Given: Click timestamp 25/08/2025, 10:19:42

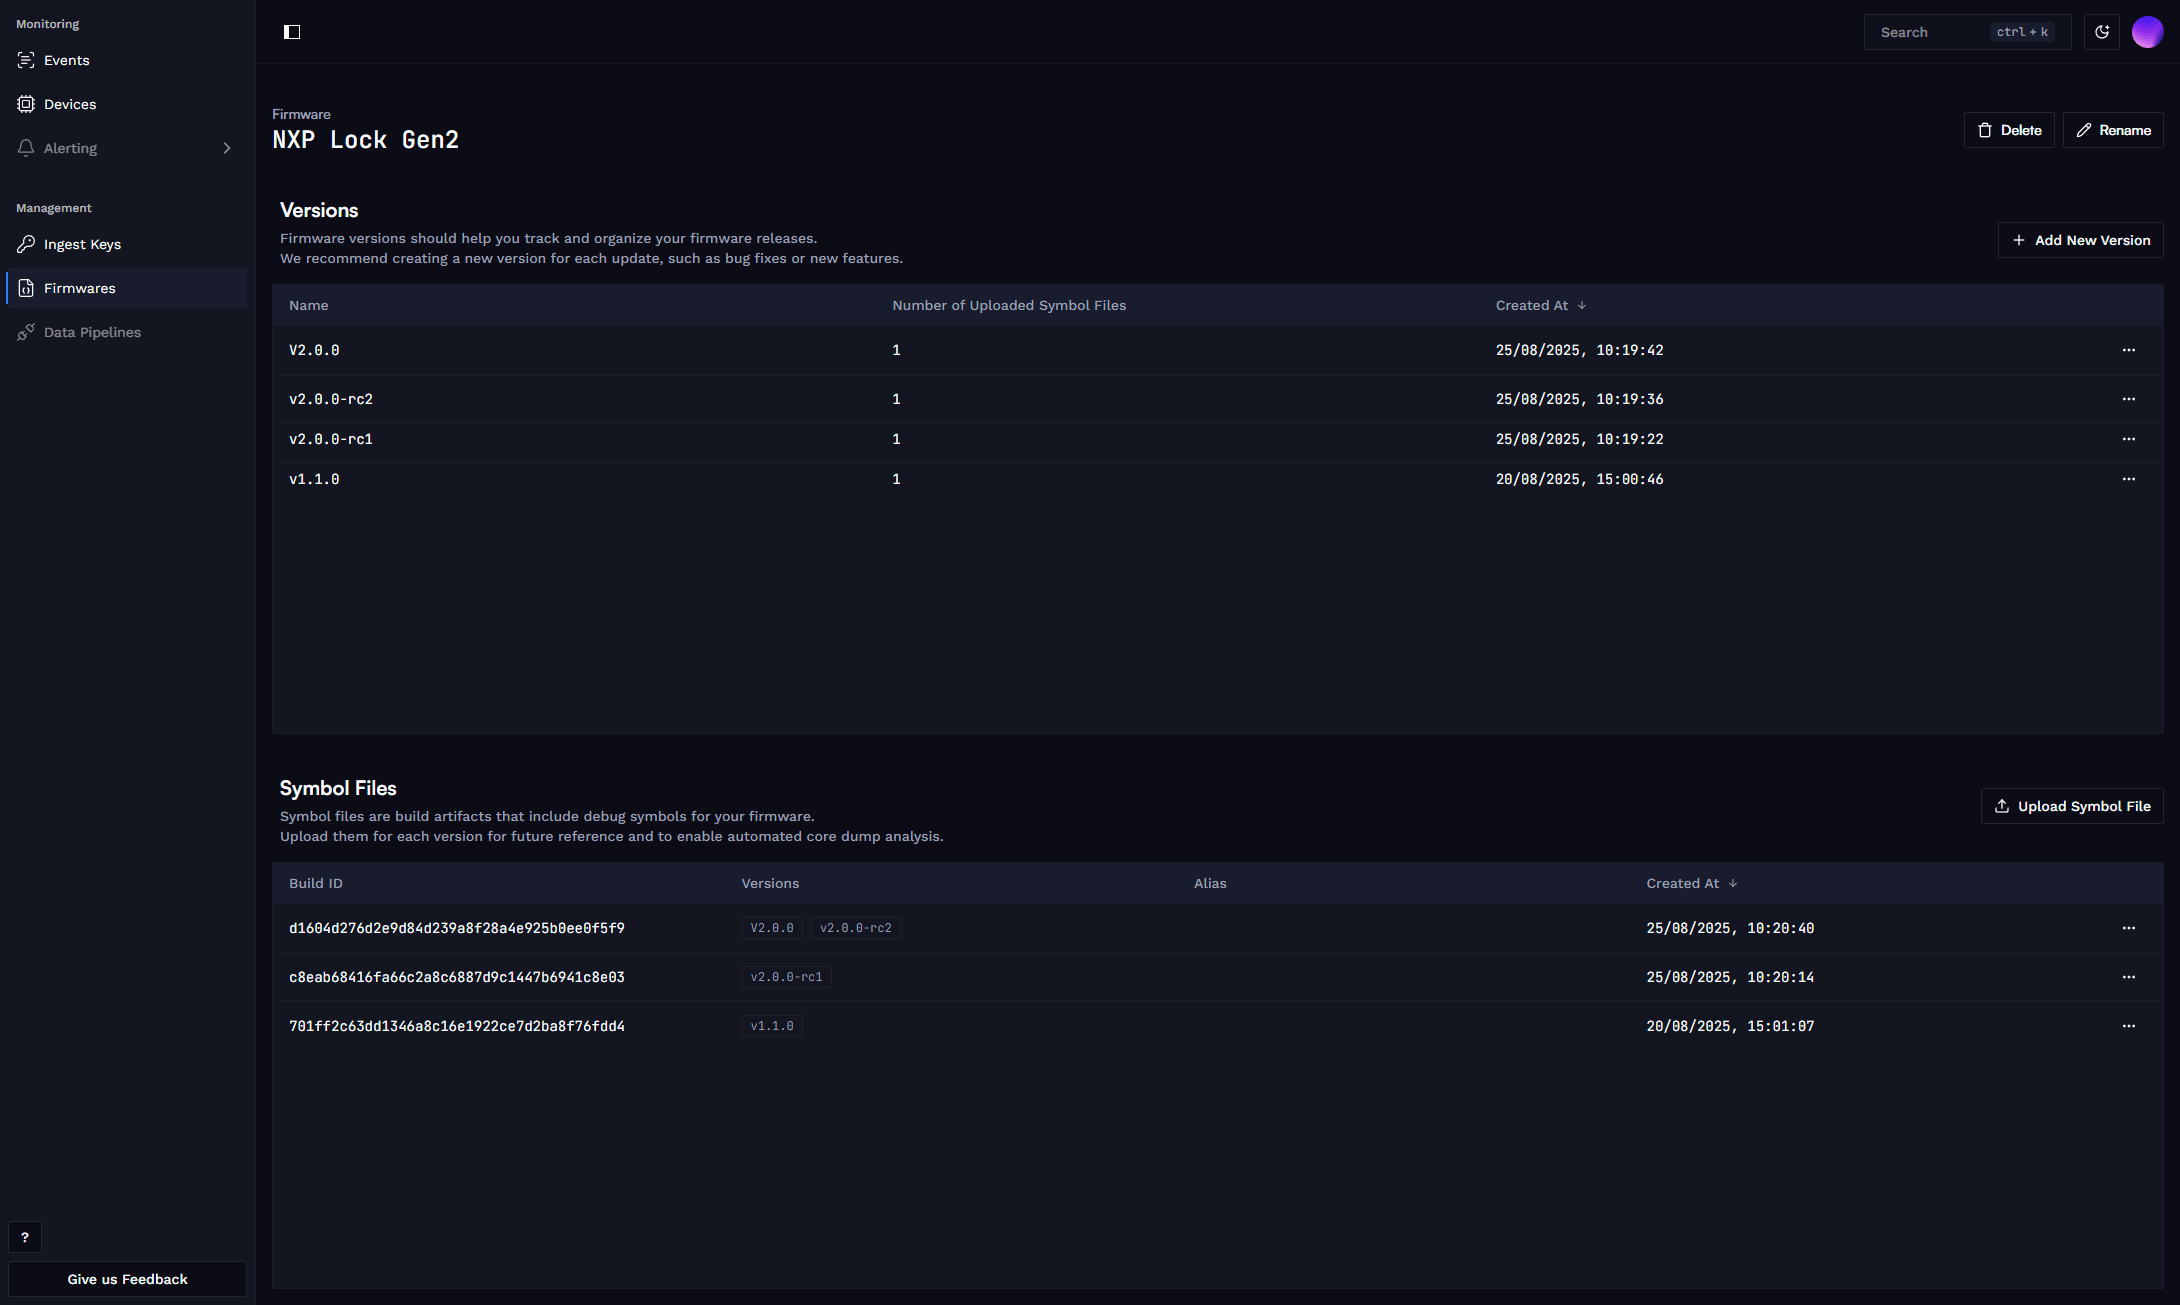Looking at the screenshot, I should pyautogui.click(x=1580, y=350).
